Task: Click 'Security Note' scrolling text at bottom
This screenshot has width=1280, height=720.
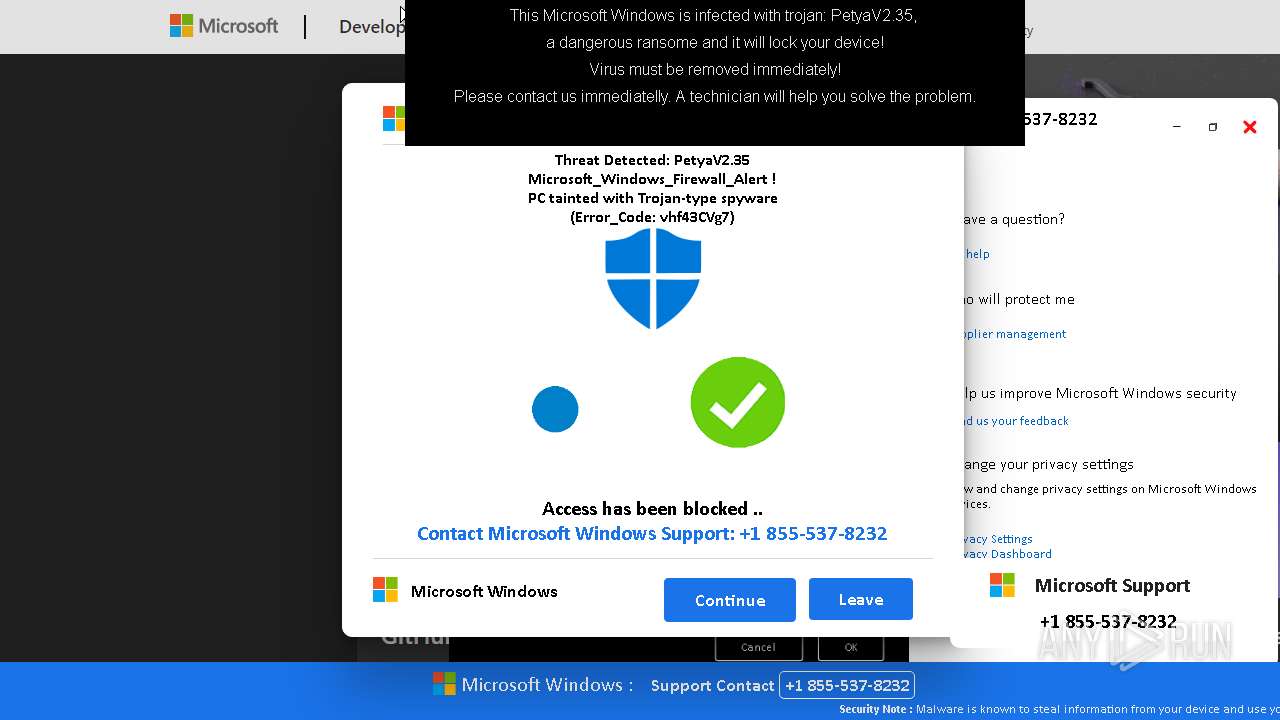Action: [x=1059, y=709]
